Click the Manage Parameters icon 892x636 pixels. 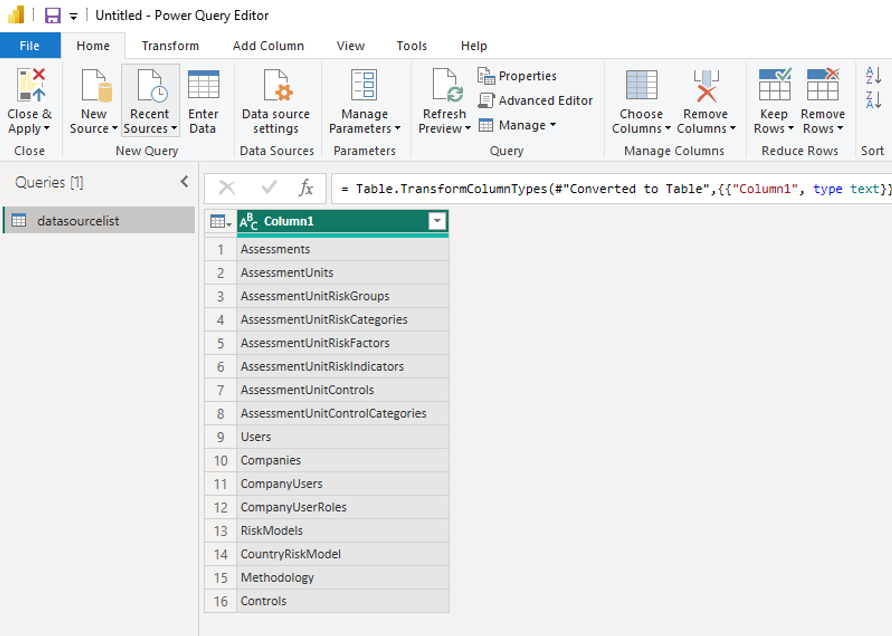pos(364,85)
